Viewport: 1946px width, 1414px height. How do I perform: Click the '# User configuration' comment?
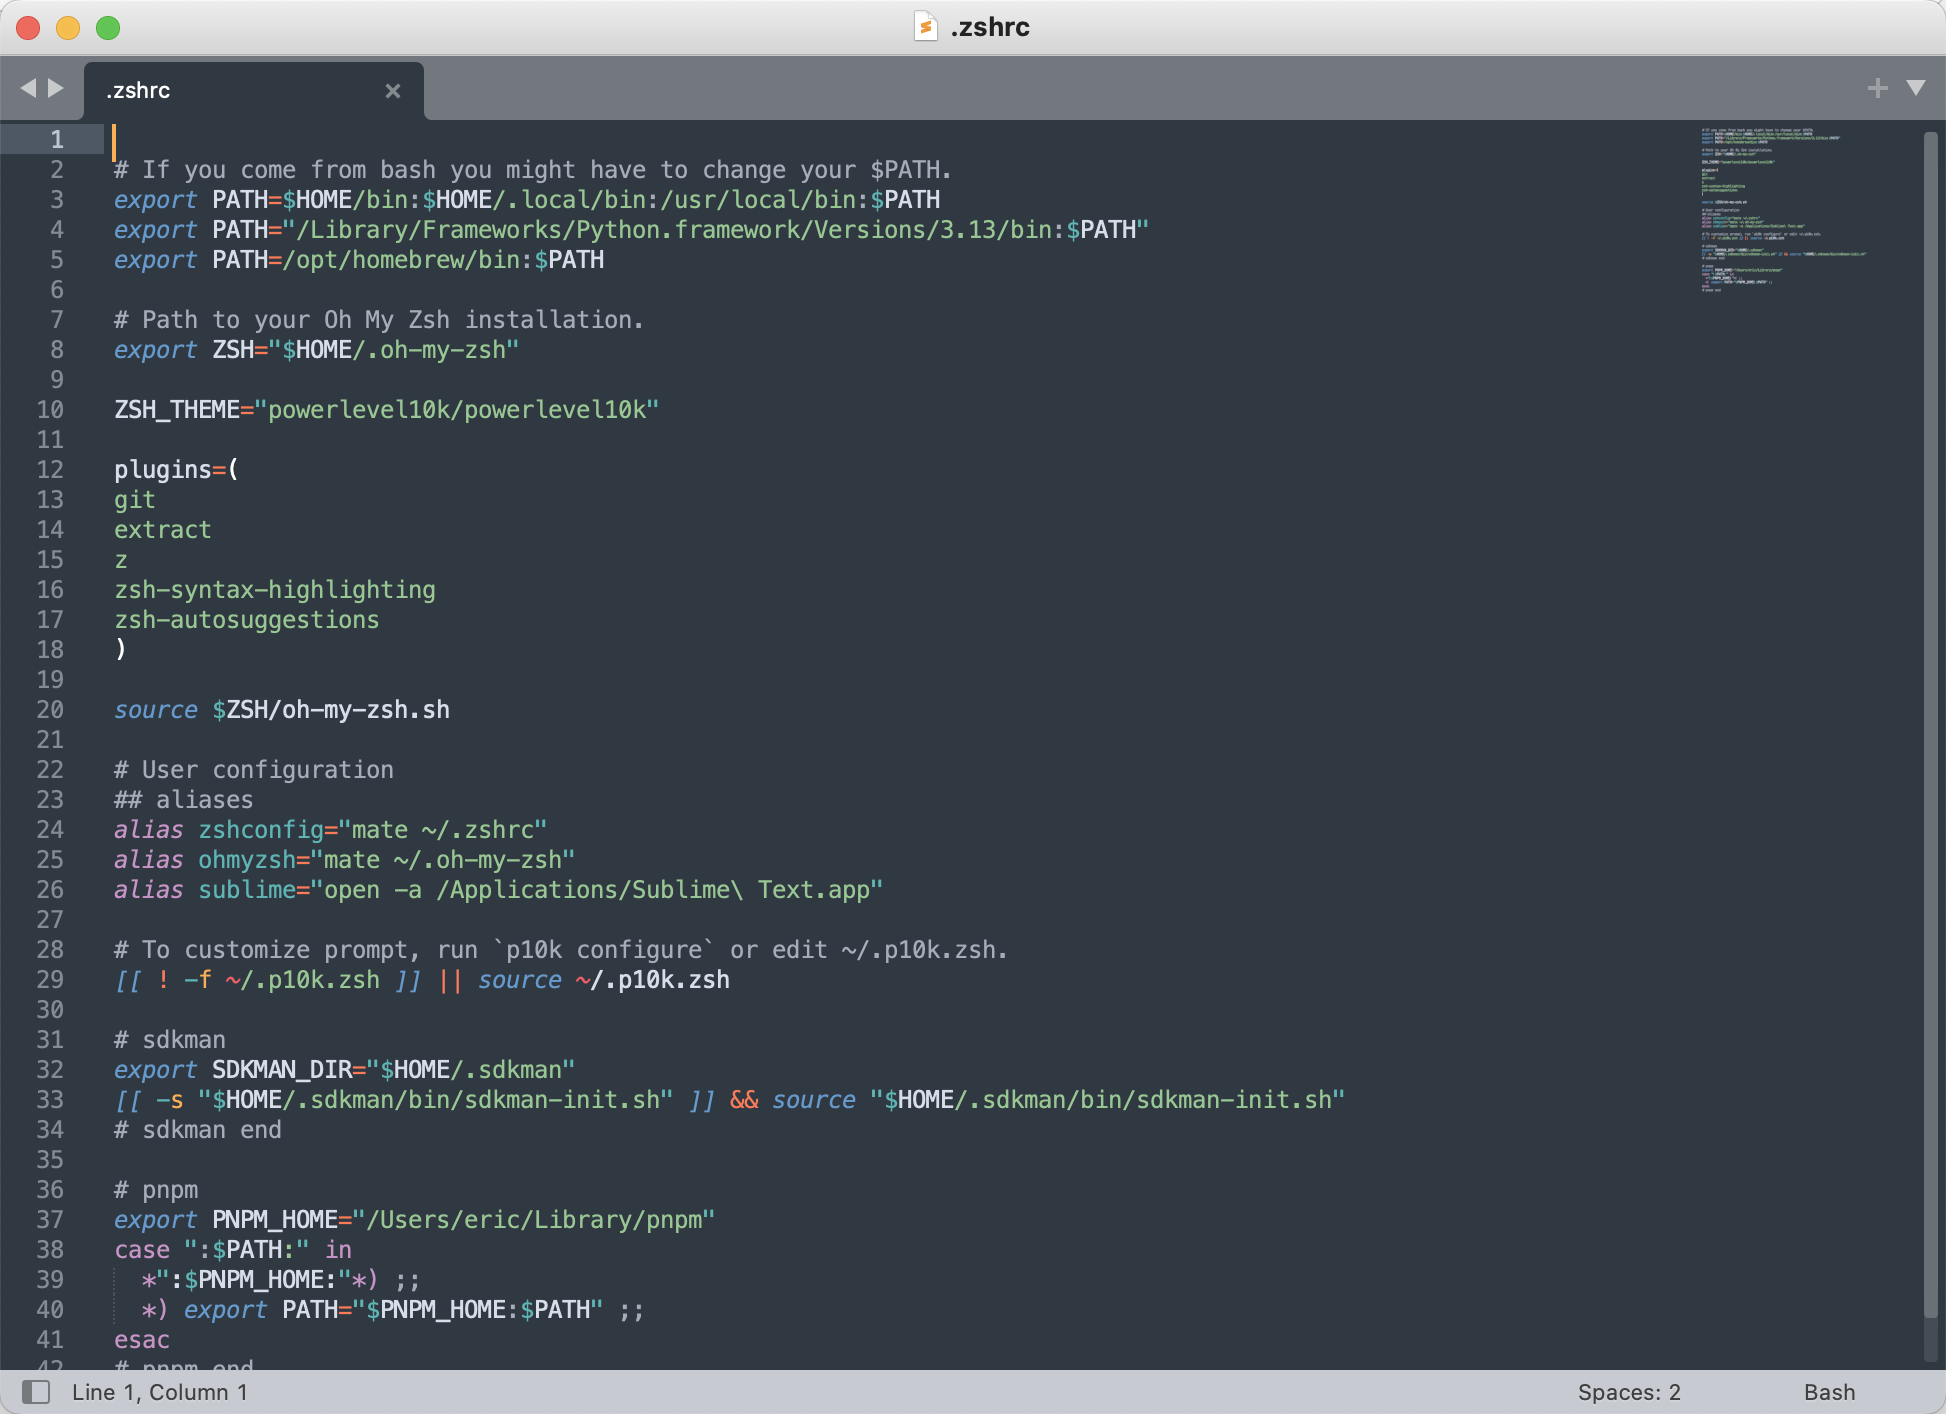pos(254,770)
